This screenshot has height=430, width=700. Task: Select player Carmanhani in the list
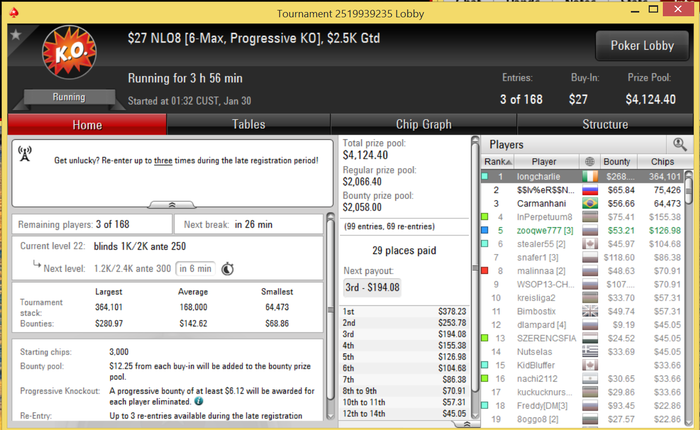582,203
